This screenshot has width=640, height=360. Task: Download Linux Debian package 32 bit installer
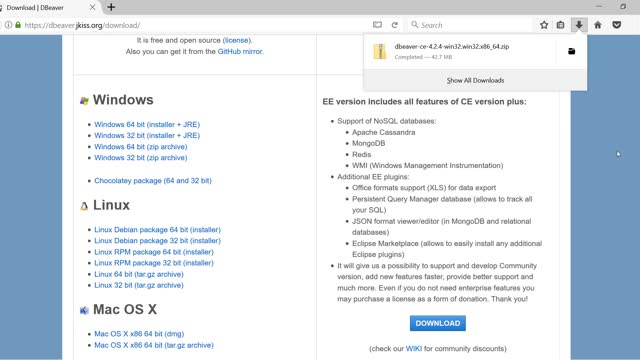click(157, 241)
